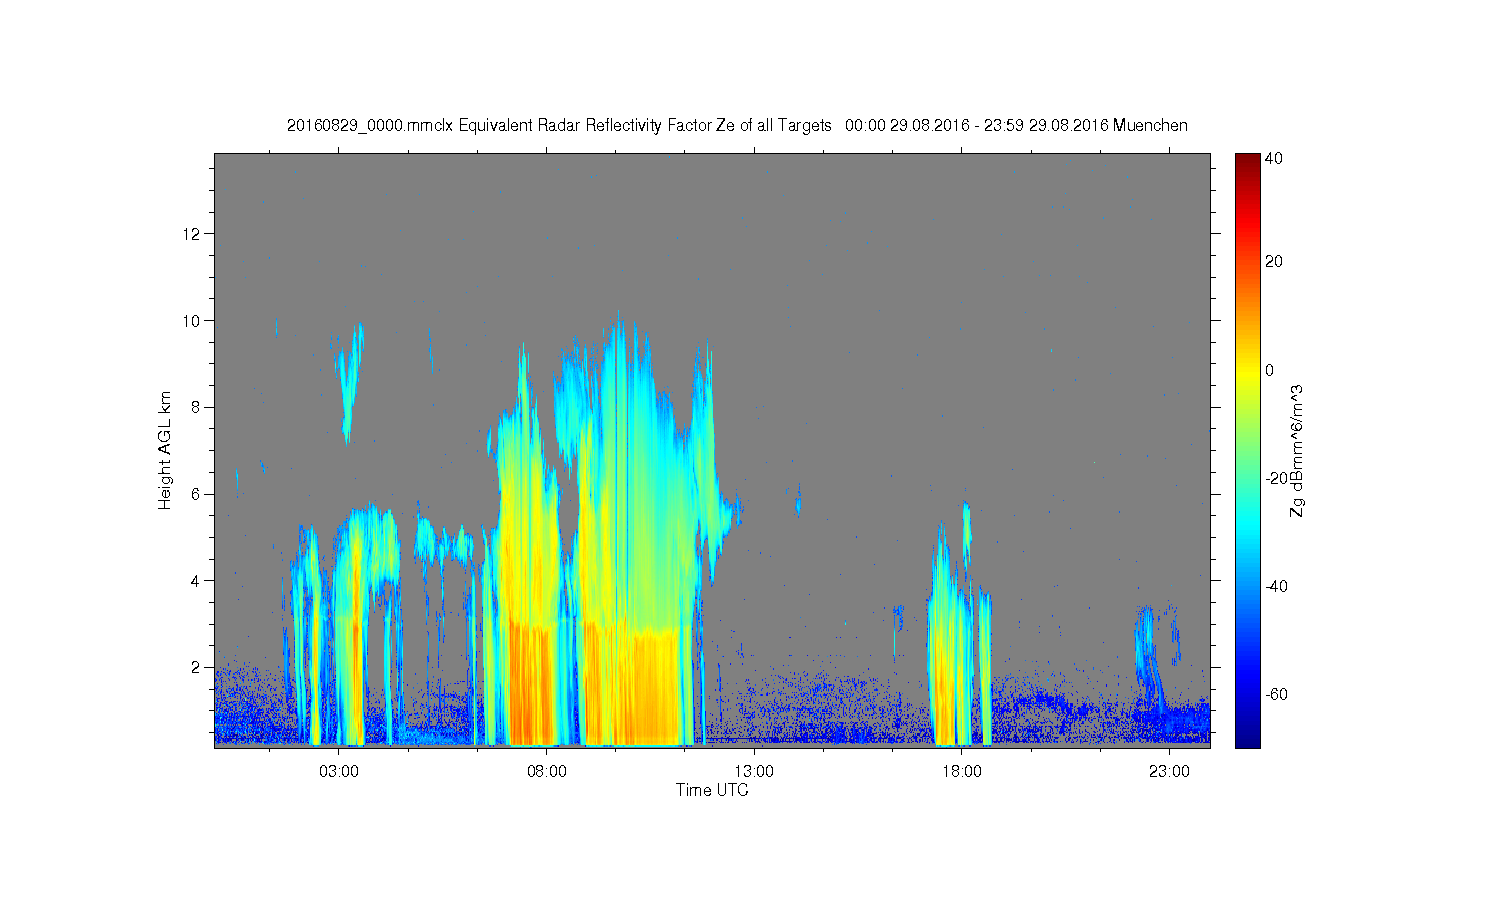Click the colorbar label '-40'
Screen dimensions: 1500x900
1276,586
